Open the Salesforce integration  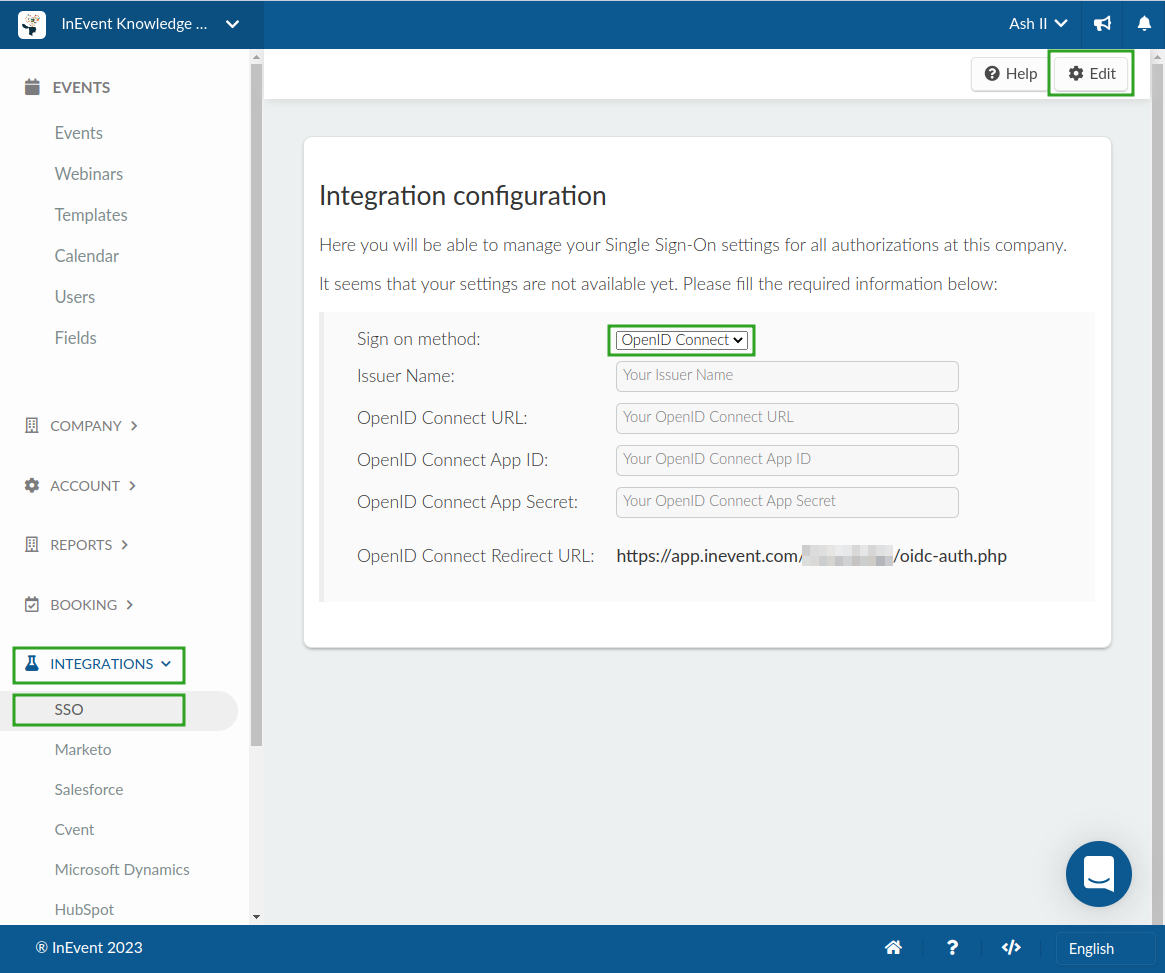click(88, 790)
